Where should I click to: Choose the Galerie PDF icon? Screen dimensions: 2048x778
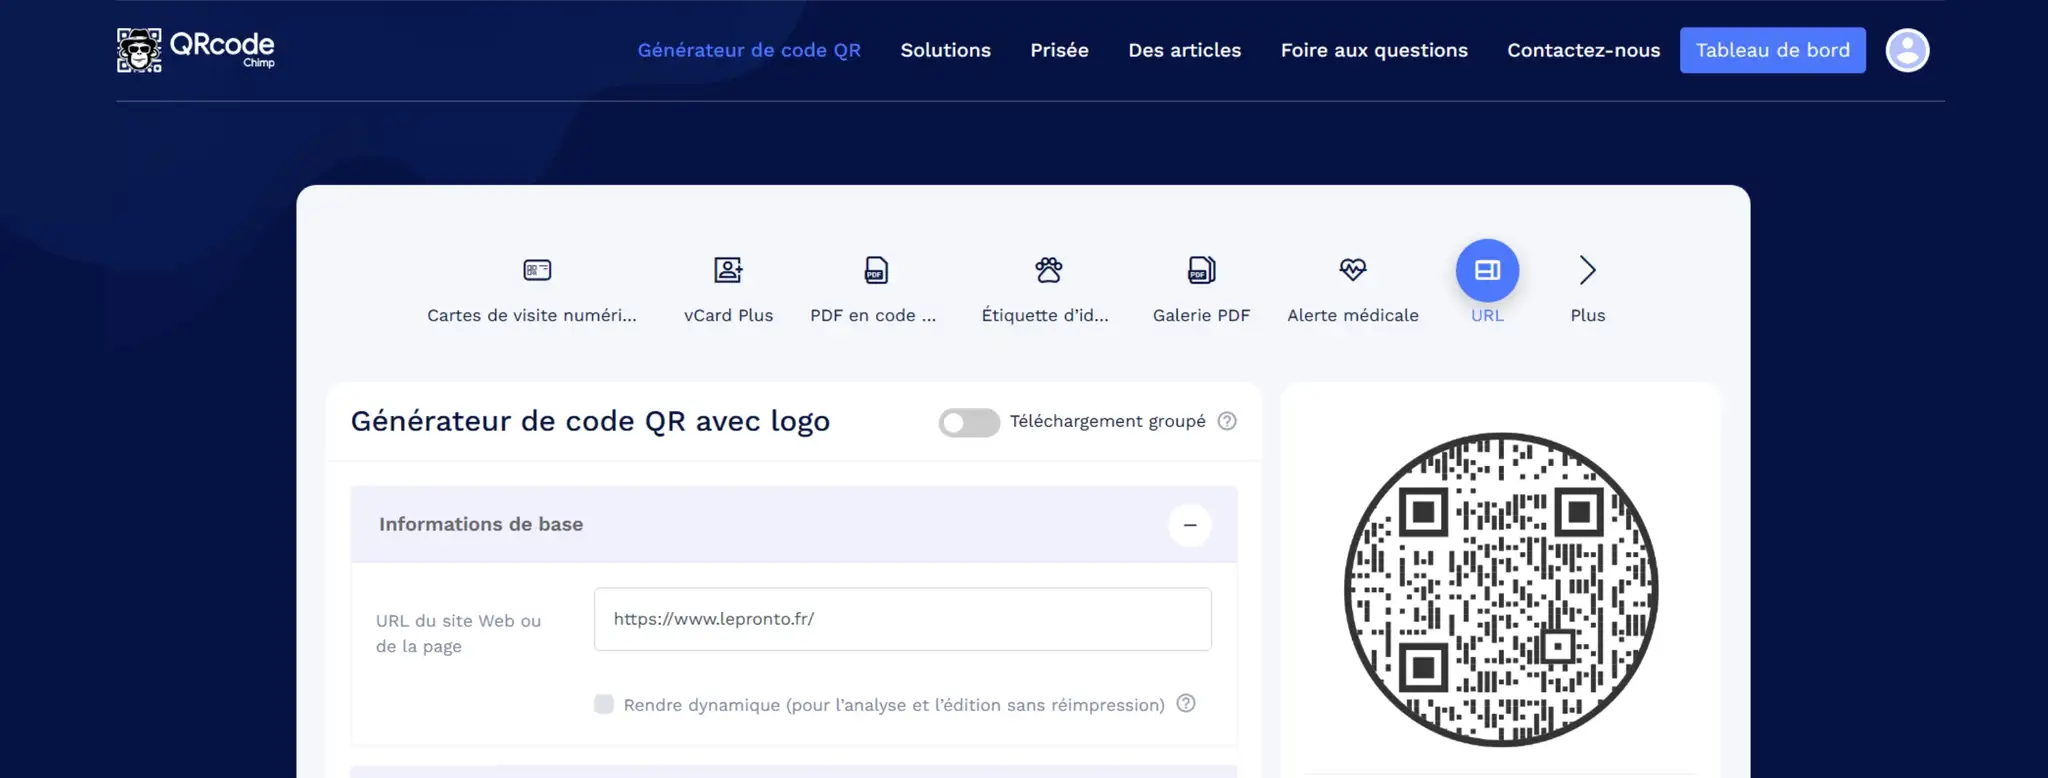[x=1201, y=270]
